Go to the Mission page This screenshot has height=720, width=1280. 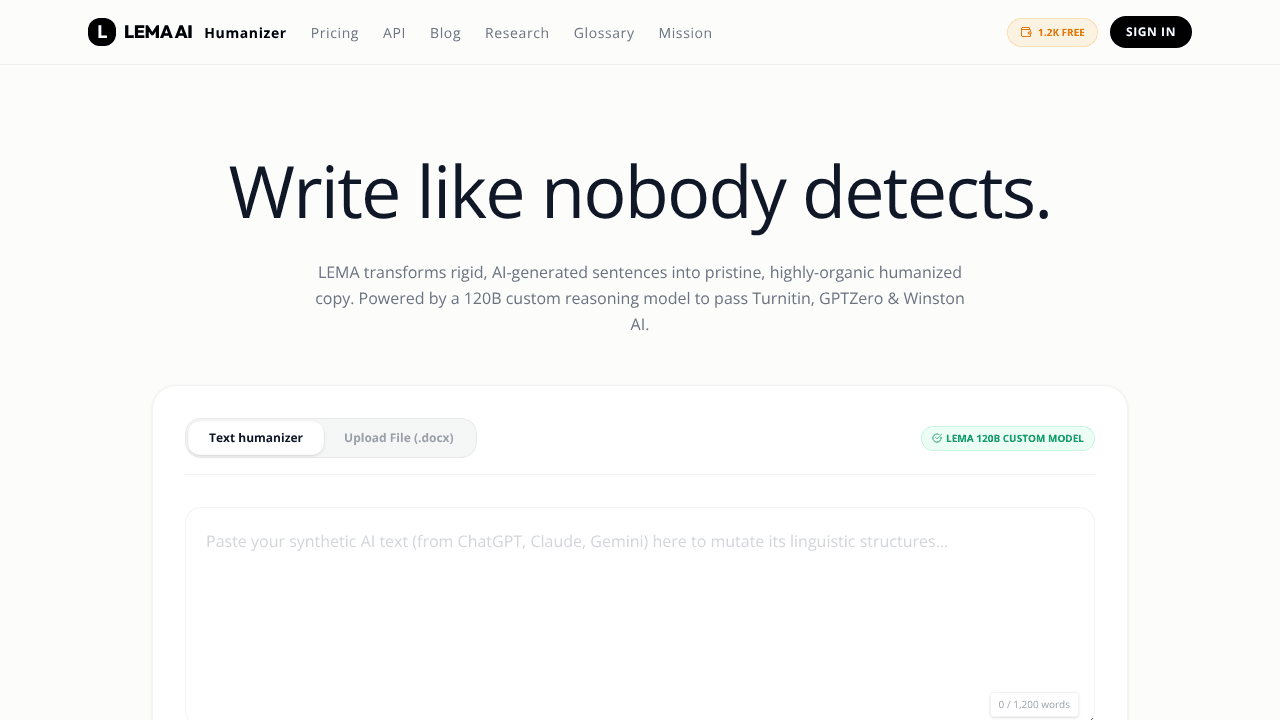685,33
